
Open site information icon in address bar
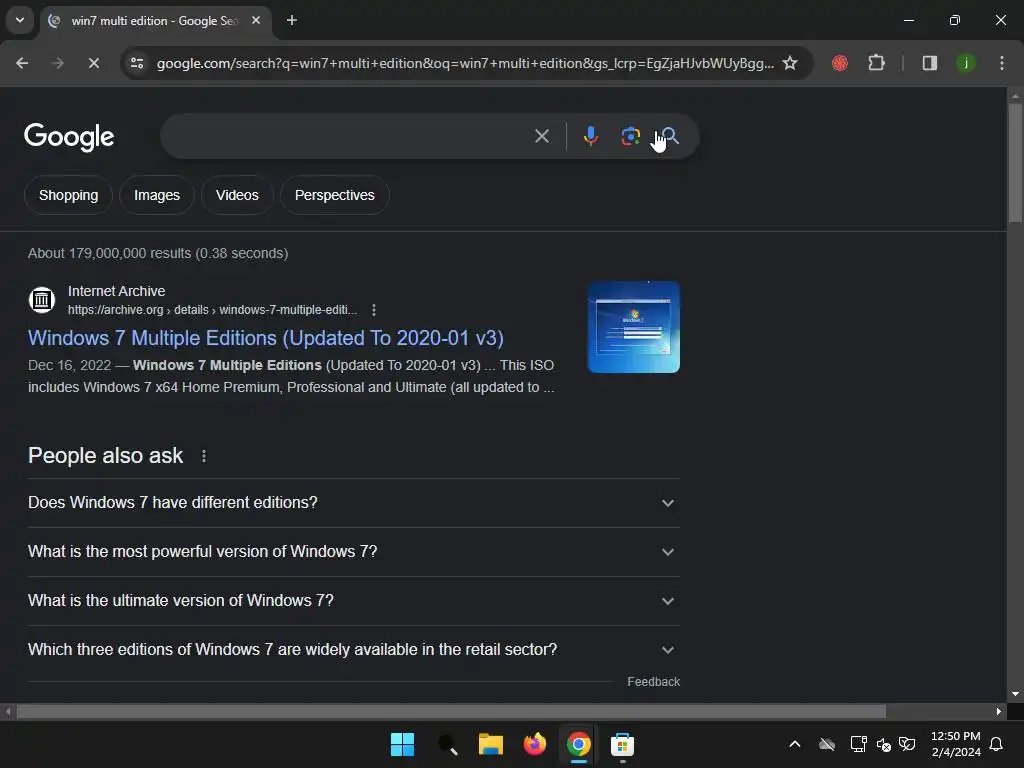[137, 63]
